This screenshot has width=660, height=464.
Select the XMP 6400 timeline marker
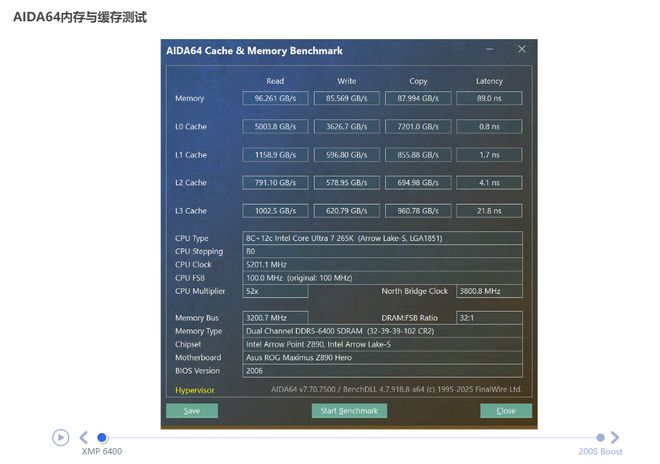(x=102, y=437)
